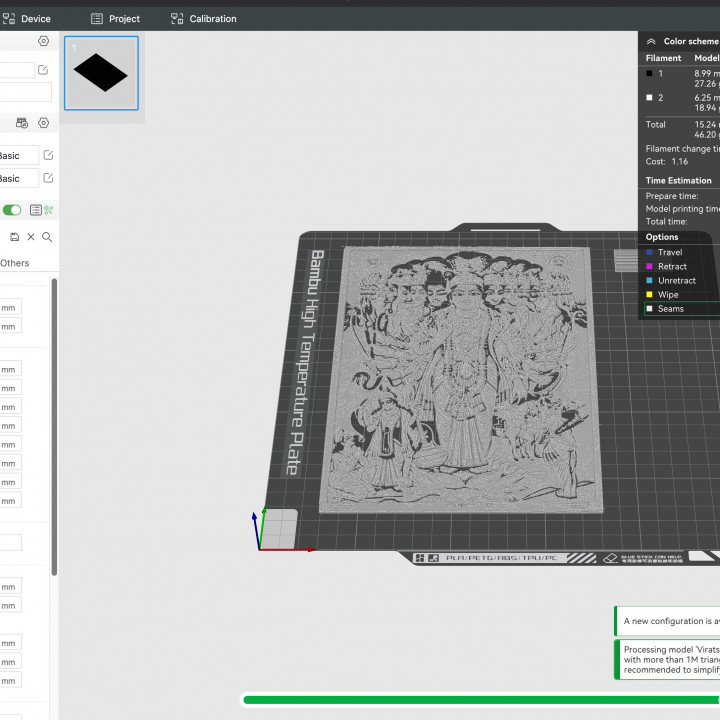Image resolution: width=720 pixels, height=720 pixels.
Task: Click the edit icon beside the printer preset
Action: click(43, 70)
